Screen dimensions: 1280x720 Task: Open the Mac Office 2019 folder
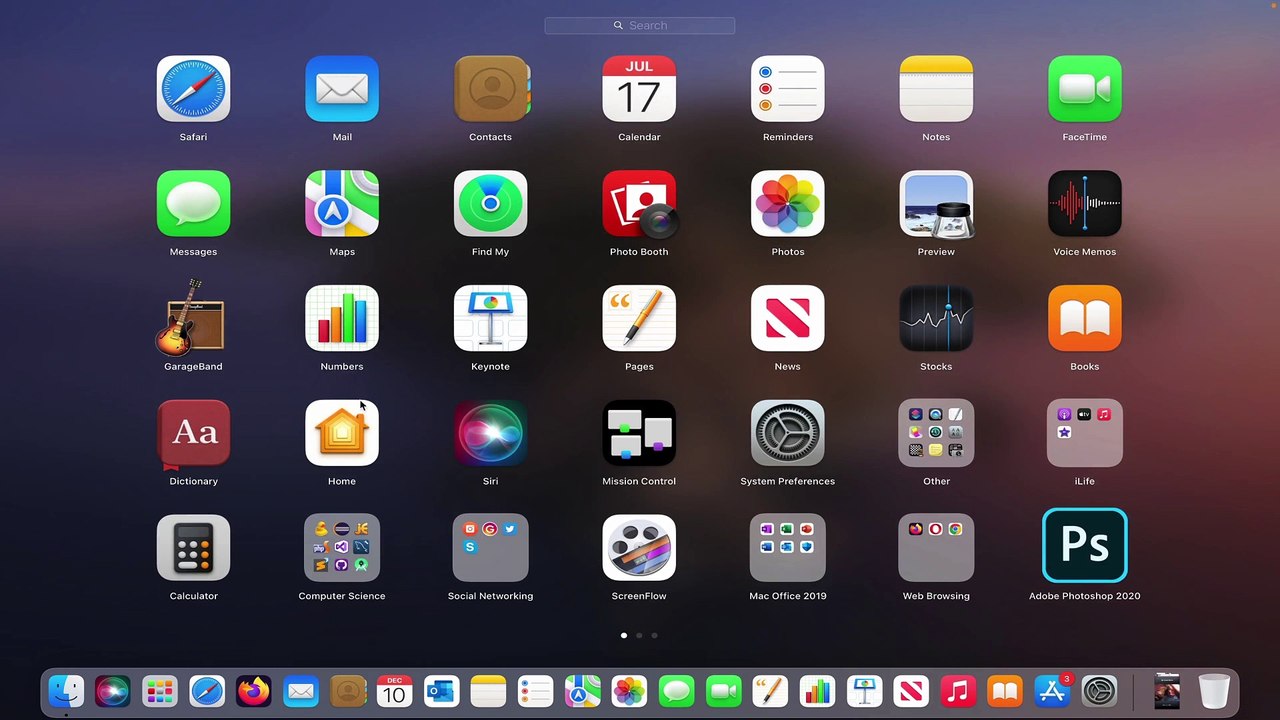click(x=788, y=548)
